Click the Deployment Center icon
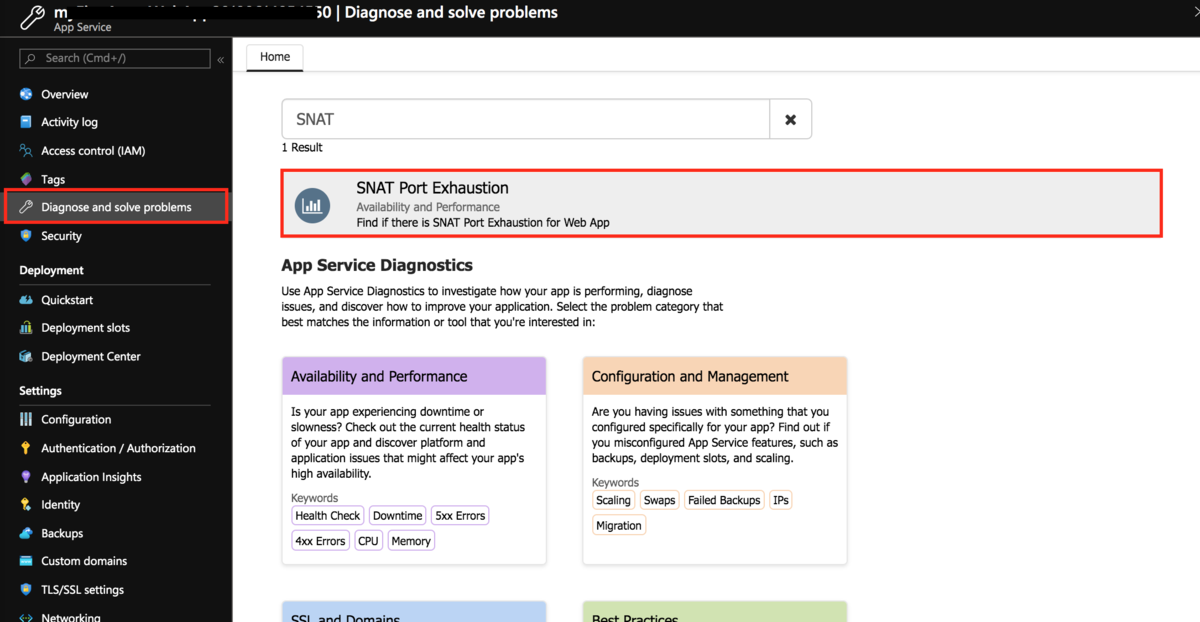The width and height of the screenshot is (1200, 622). [x=27, y=356]
